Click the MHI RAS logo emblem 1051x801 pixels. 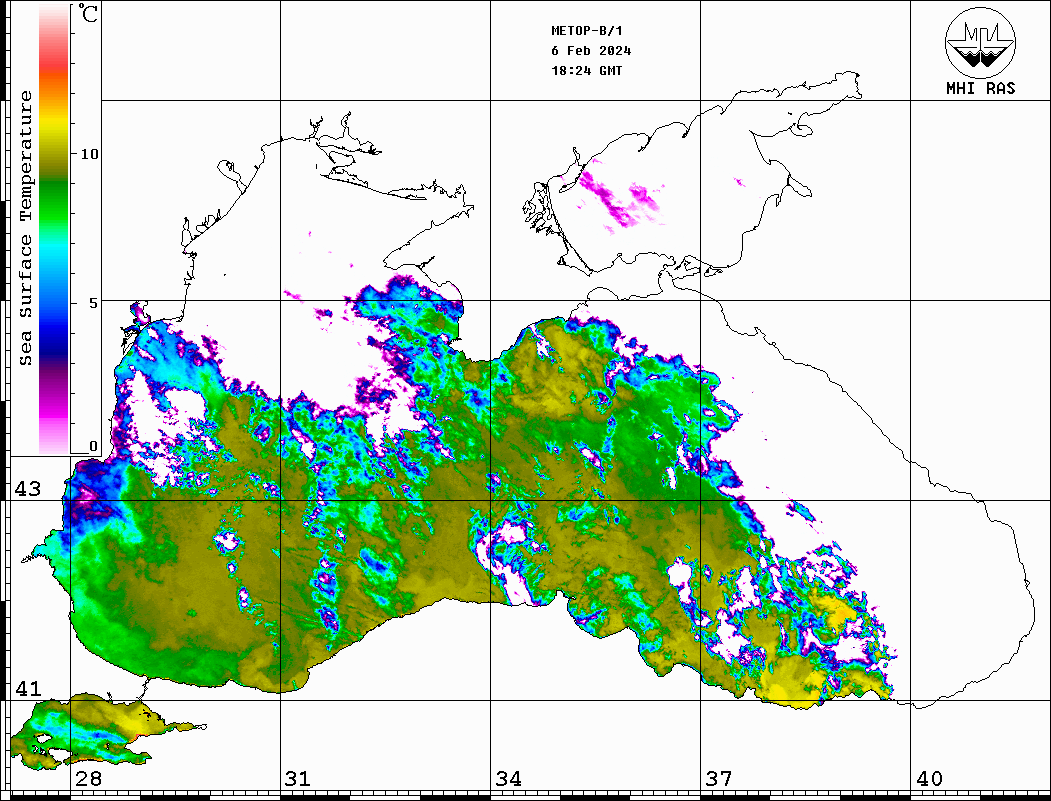pos(981,42)
